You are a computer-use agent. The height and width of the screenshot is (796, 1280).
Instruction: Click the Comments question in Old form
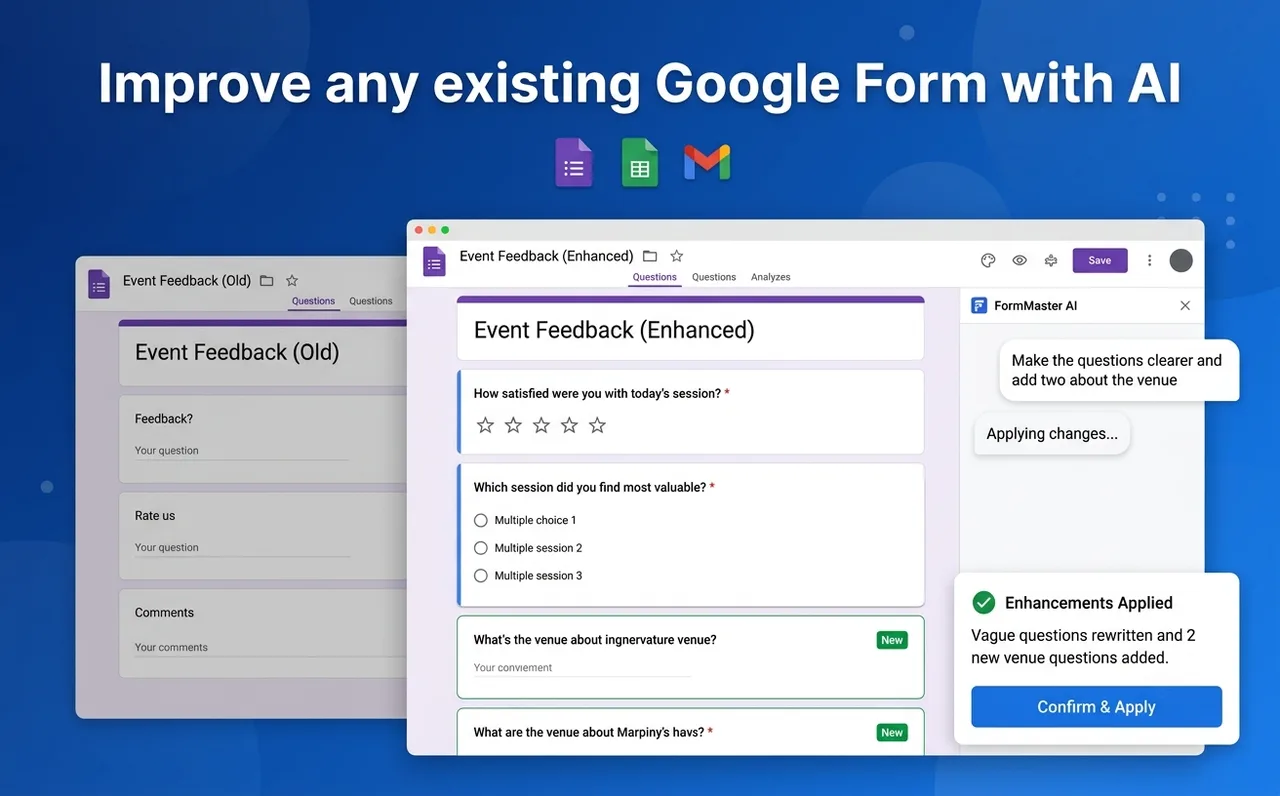[x=164, y=613]
